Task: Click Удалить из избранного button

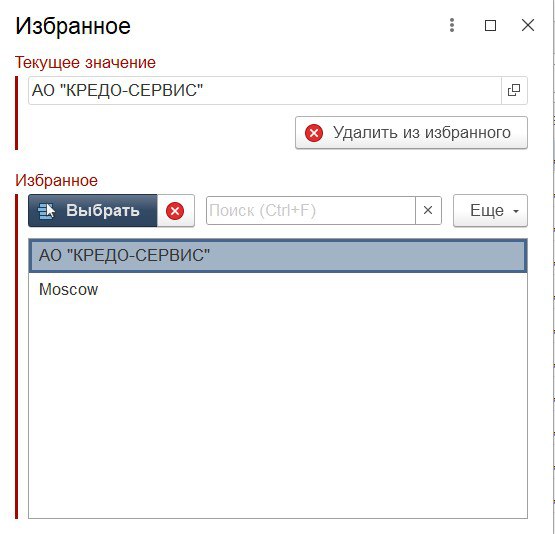Action: (411, 133)
